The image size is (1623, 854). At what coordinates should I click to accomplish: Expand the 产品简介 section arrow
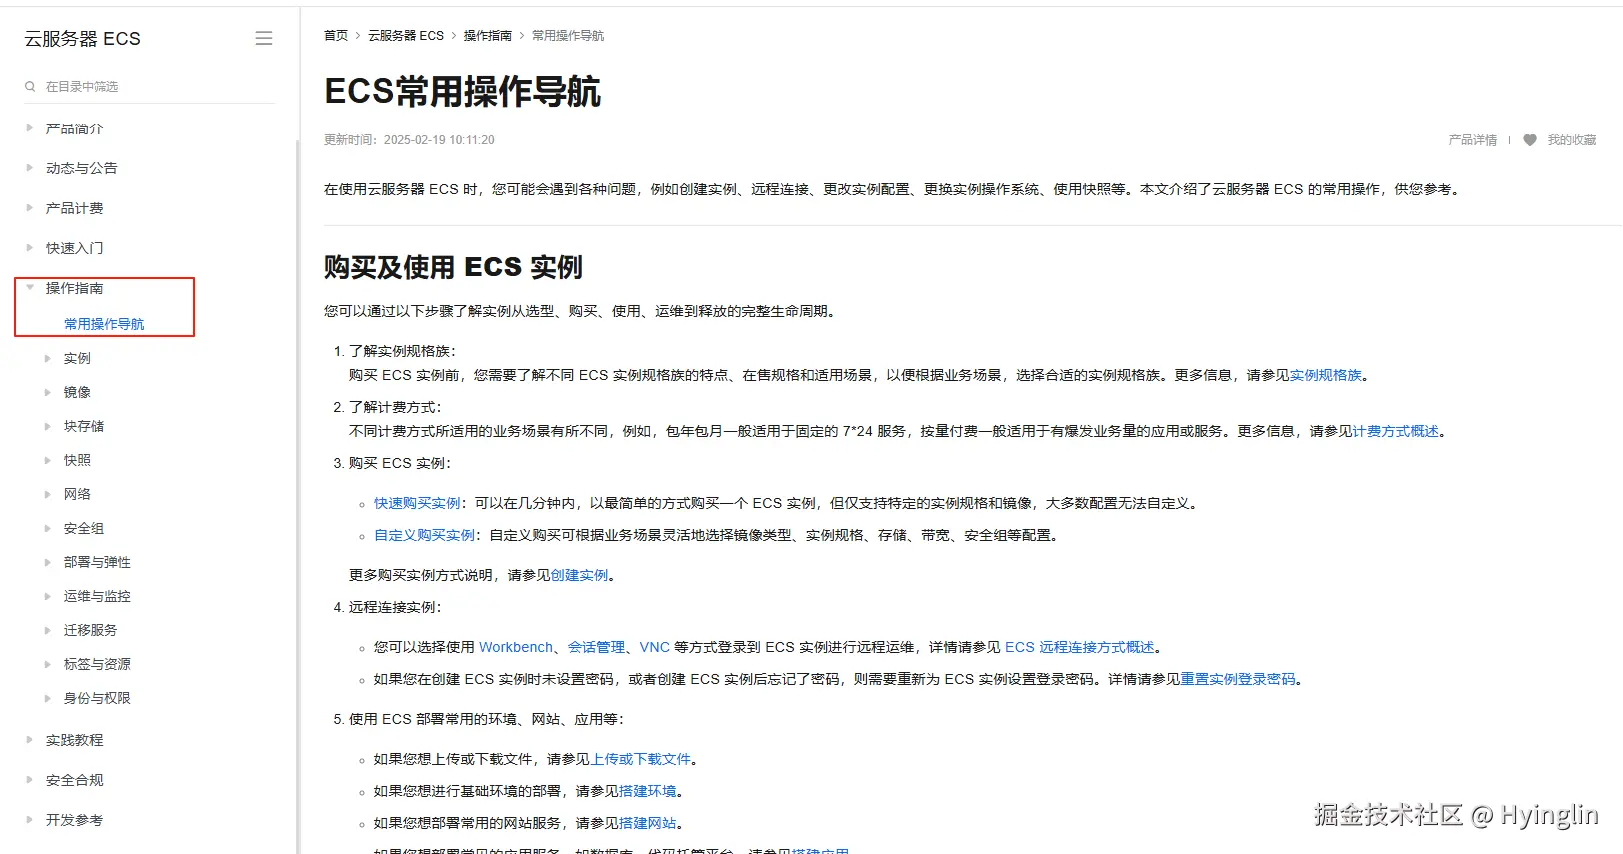(29, 128)
